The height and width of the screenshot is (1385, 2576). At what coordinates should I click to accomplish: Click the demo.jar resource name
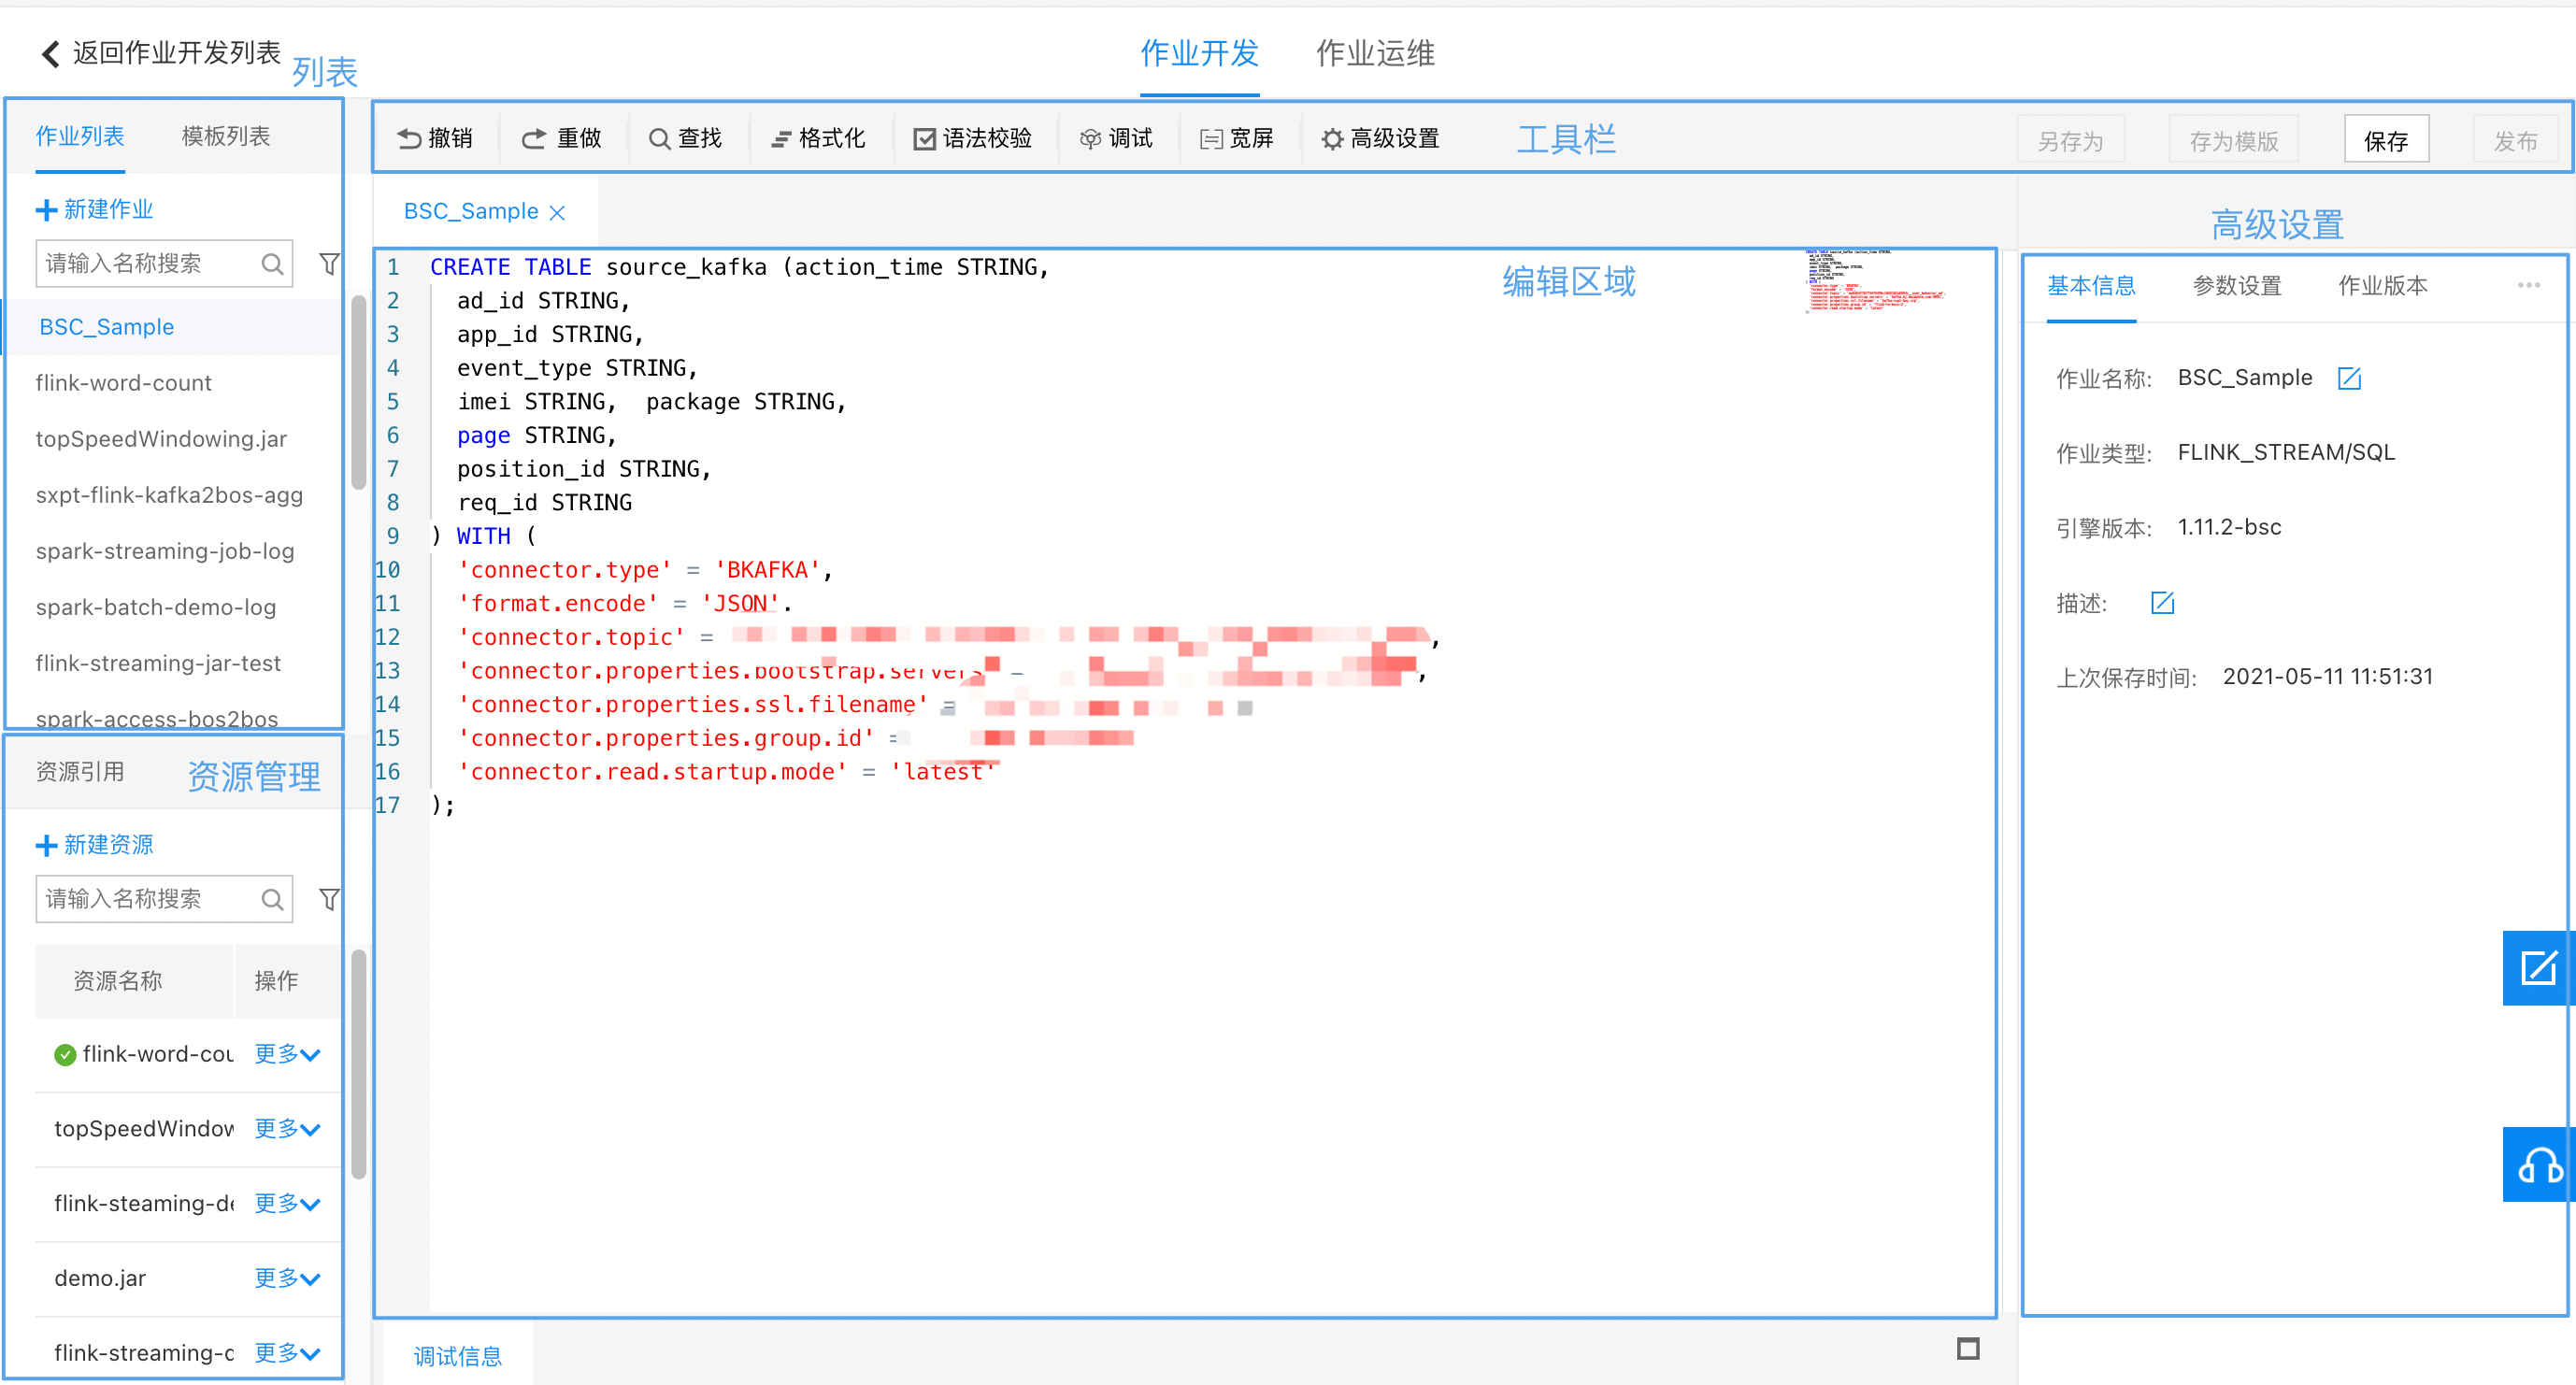point(100,1278)
